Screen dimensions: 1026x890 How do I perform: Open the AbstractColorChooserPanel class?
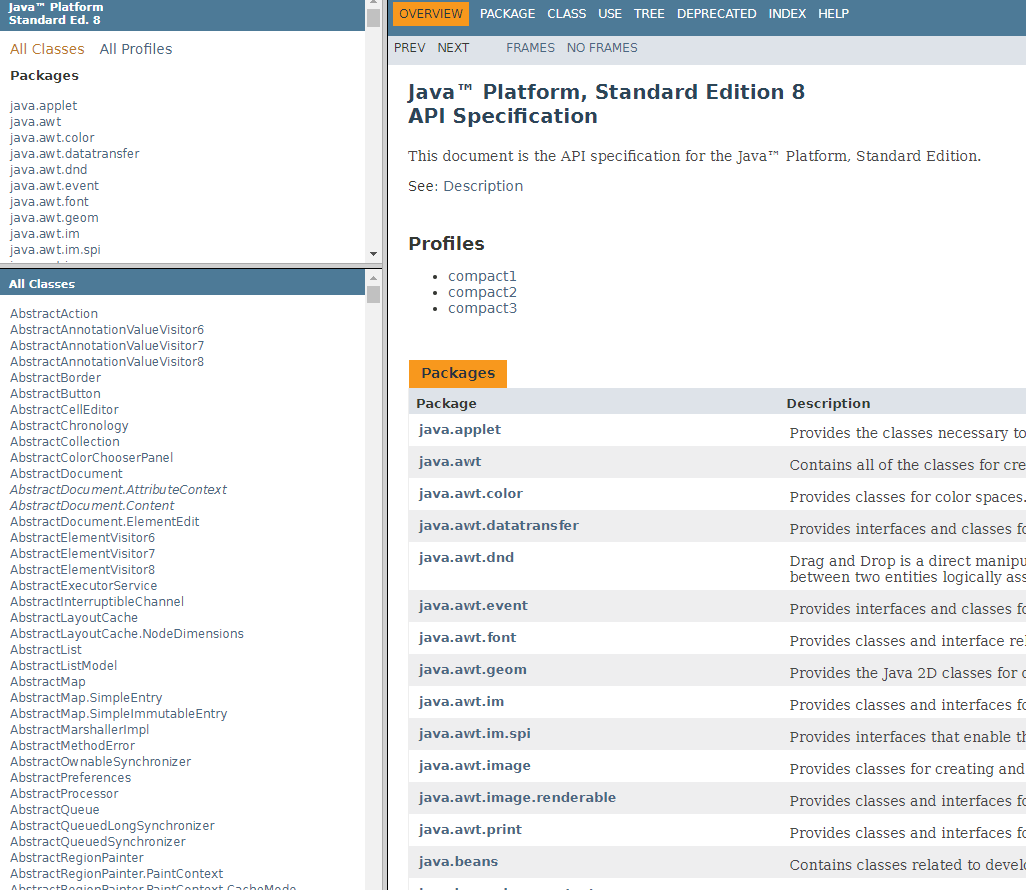[x=91, y=458]
